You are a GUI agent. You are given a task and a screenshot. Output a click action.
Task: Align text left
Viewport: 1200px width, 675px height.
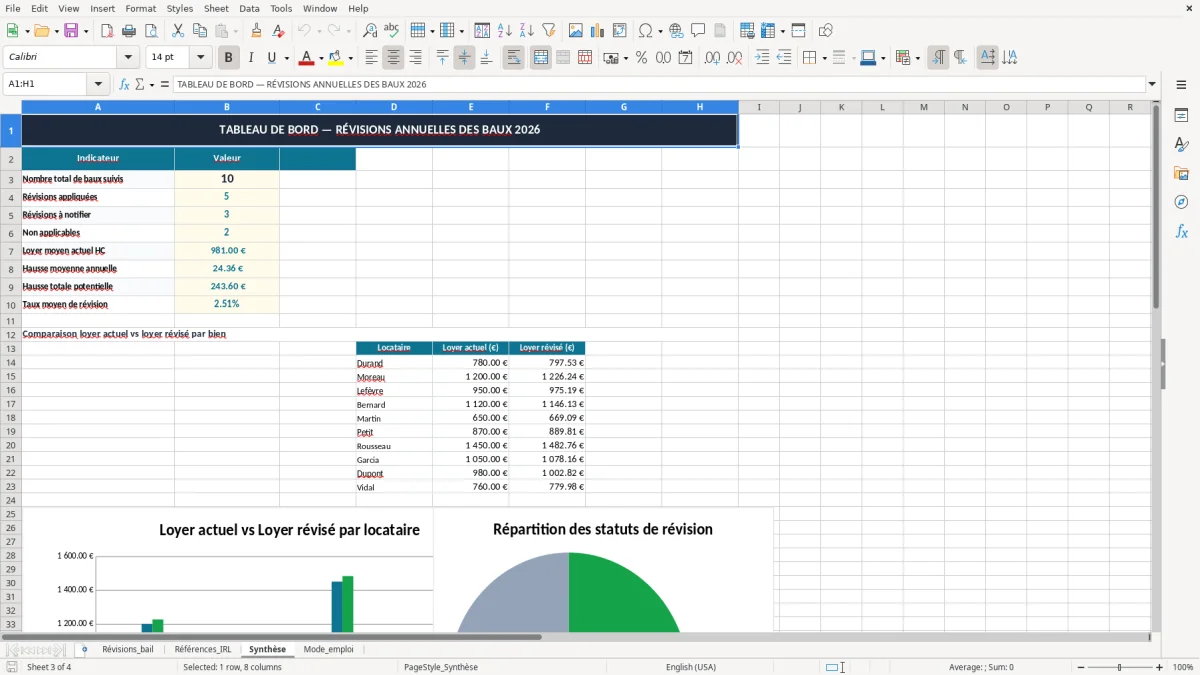point(371,58)
